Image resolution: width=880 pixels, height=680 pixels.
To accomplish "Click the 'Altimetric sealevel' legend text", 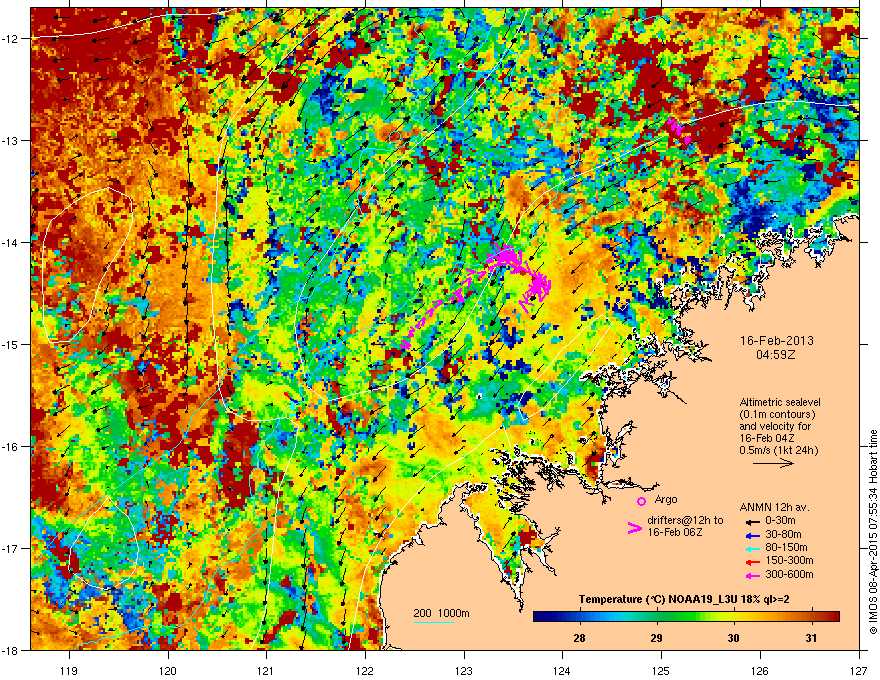I will (780, 402).
